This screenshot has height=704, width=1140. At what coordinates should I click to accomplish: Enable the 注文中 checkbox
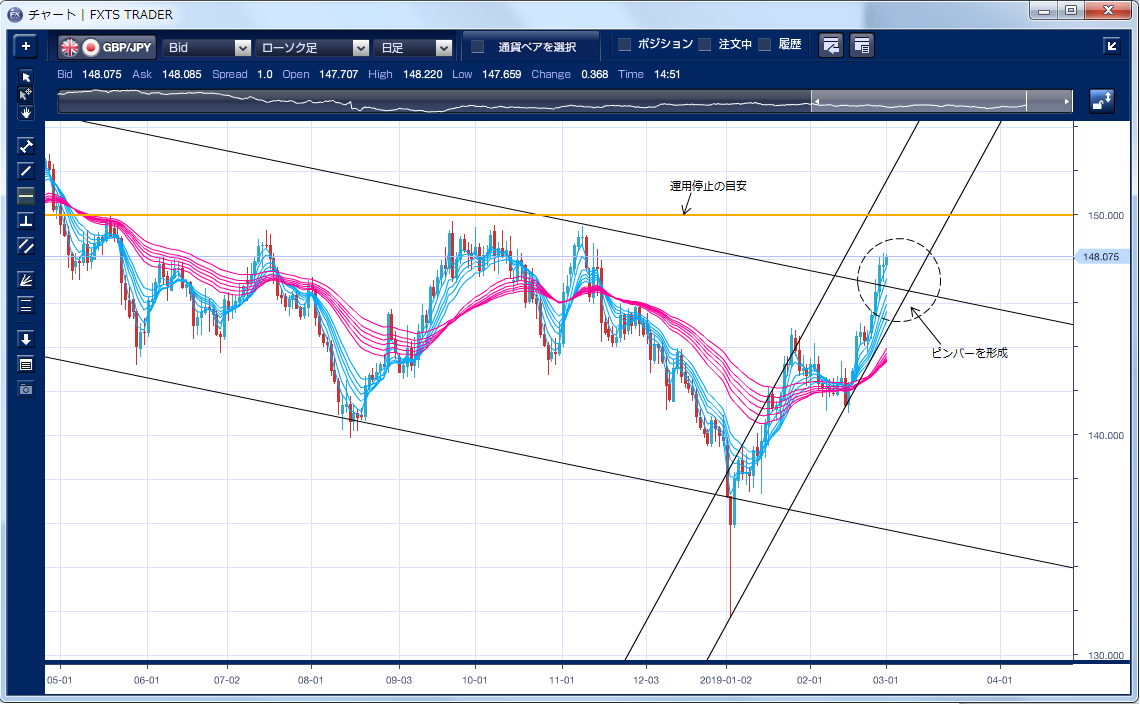(705, 44)
